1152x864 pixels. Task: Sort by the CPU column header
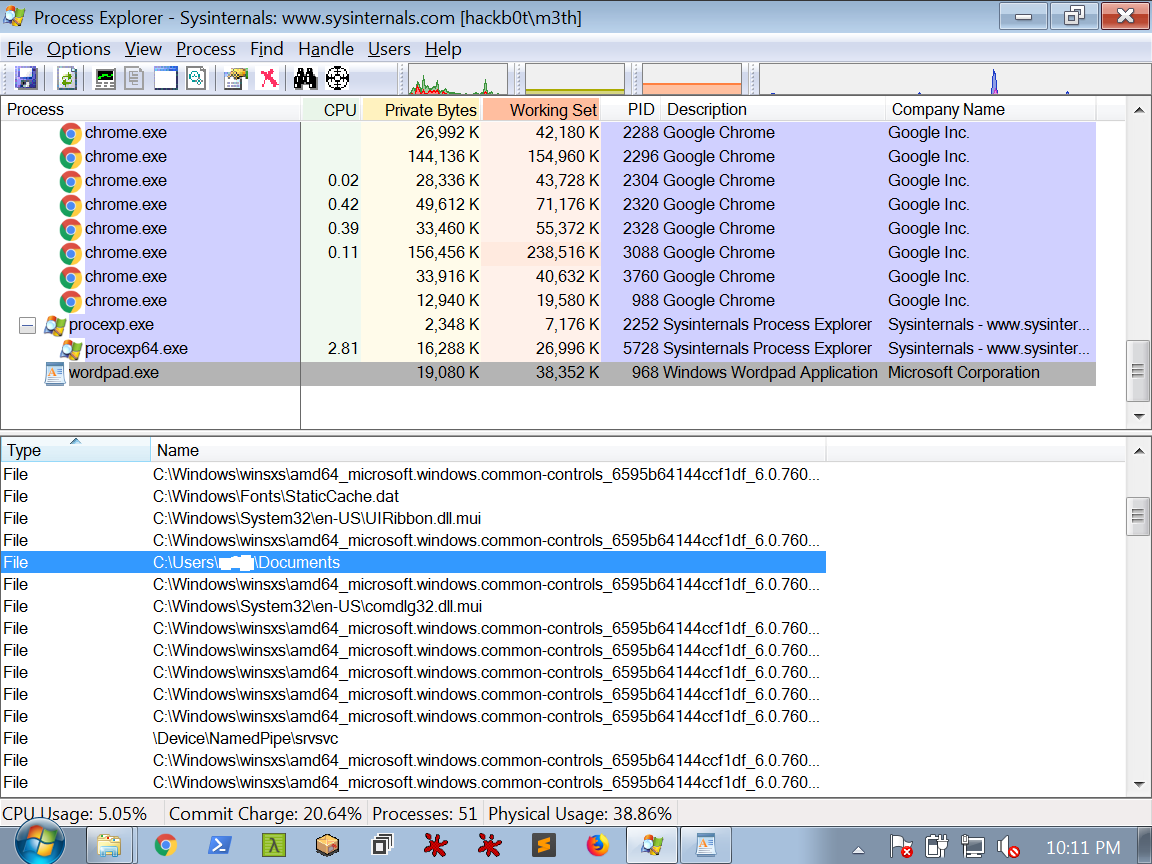(331, 109)
